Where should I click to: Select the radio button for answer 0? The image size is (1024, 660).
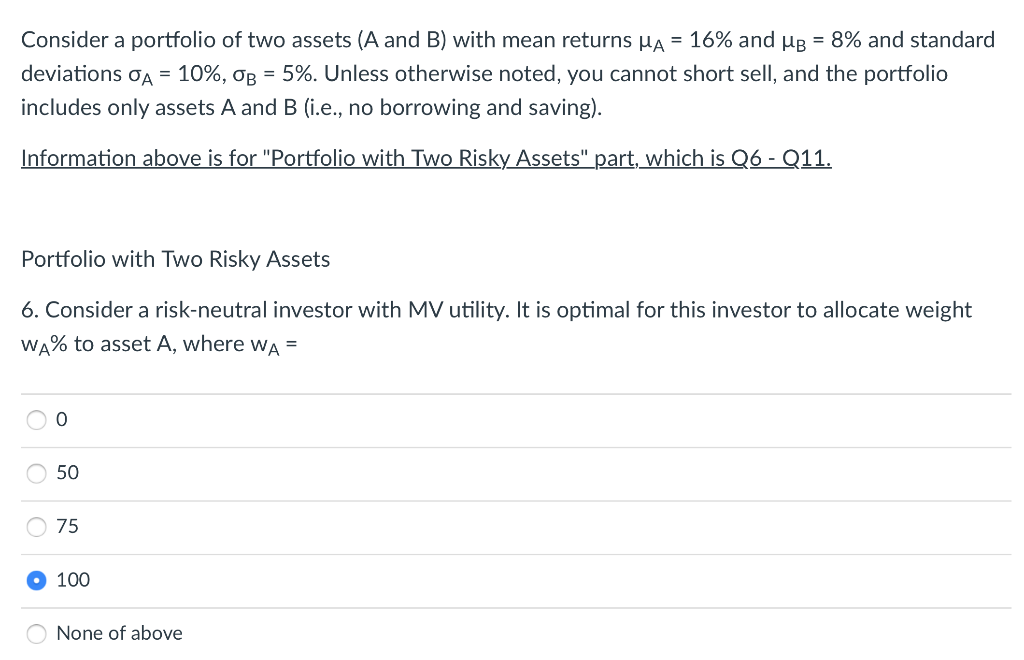click(x=37, y=421)
